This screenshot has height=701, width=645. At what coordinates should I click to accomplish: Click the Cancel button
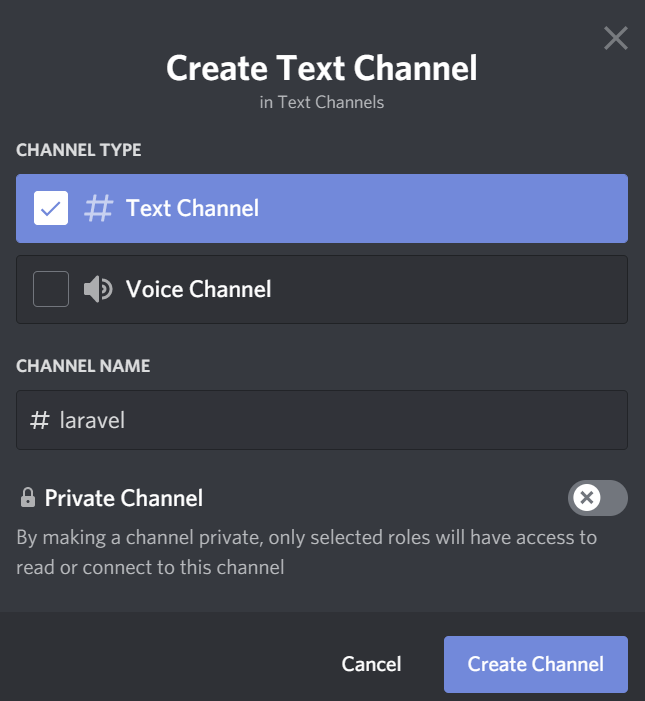pyautogui.click(x=371, y=664)
